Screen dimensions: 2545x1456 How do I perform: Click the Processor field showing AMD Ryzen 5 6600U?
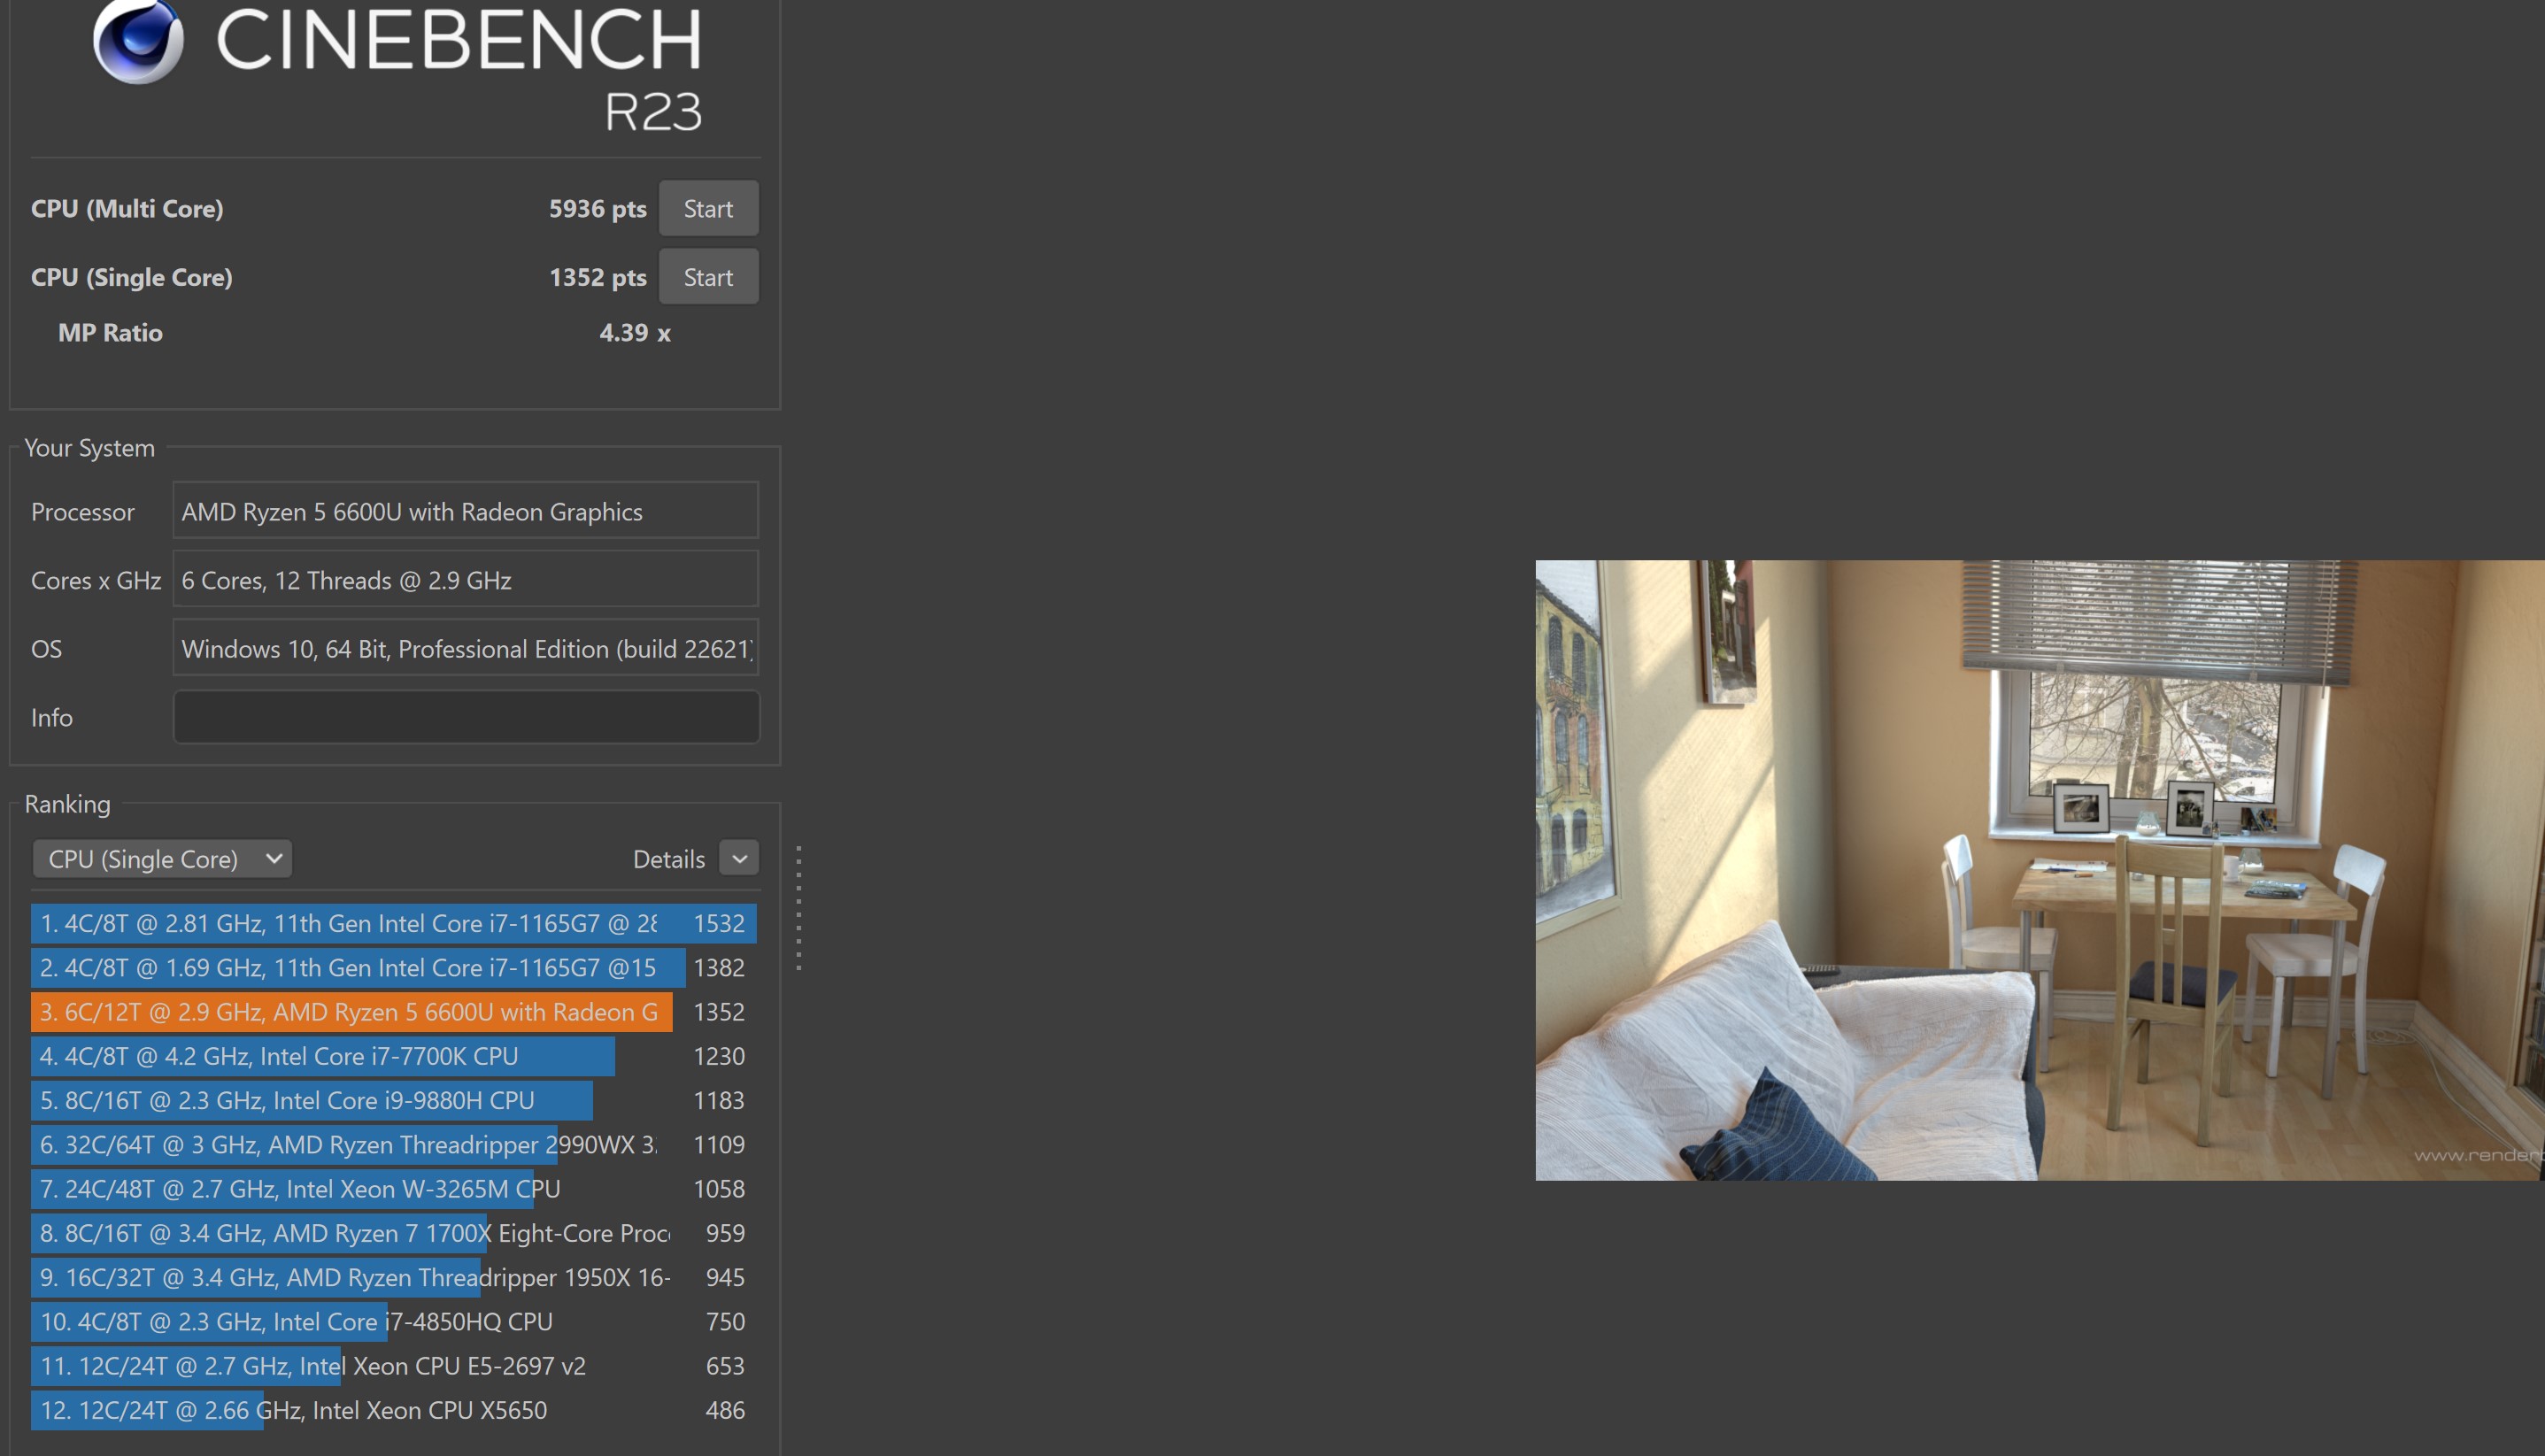coord(466,511)
